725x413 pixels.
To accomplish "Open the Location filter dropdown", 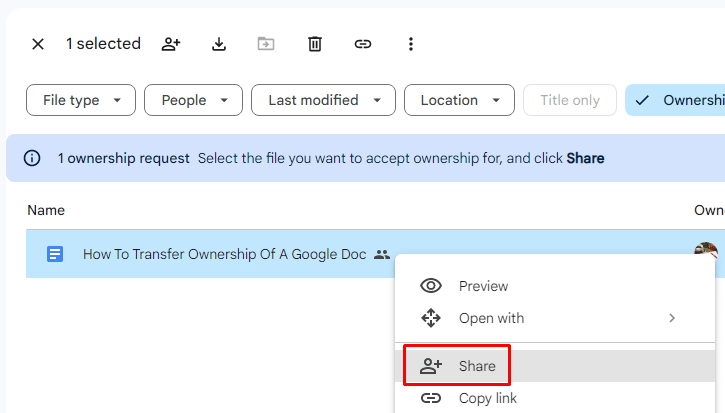I will [x=459, y=100].
